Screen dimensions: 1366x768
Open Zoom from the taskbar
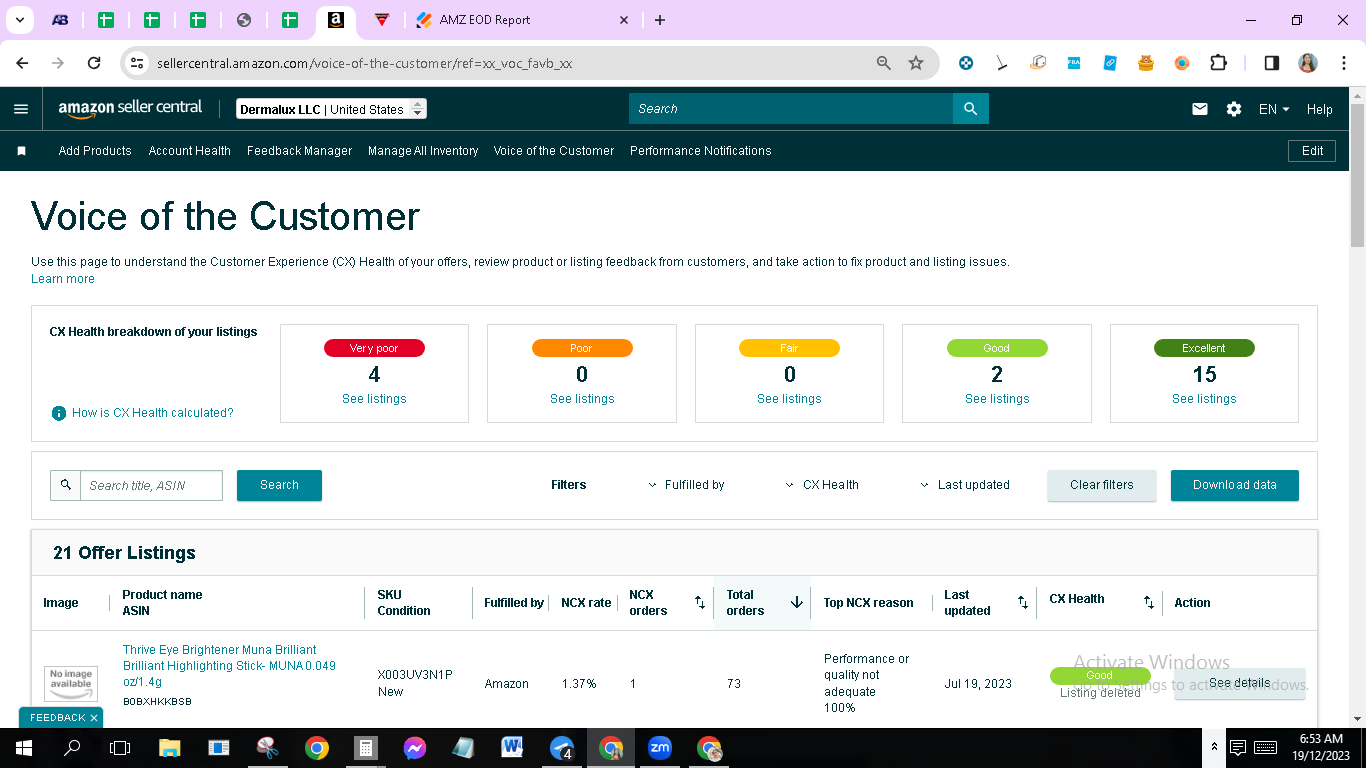coord(660,748)
